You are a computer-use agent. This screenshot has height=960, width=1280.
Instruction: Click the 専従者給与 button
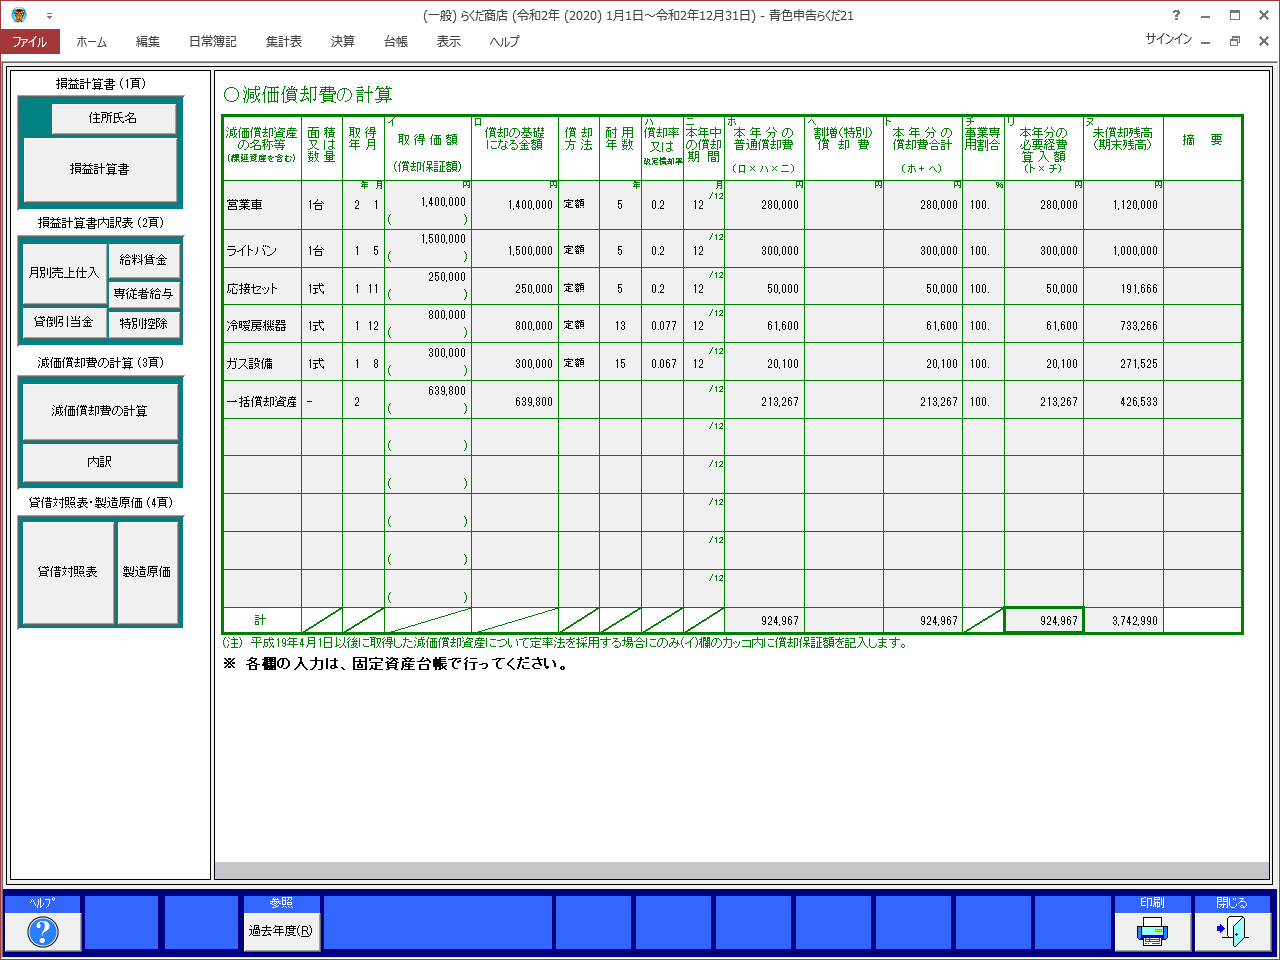pos(143,294)
